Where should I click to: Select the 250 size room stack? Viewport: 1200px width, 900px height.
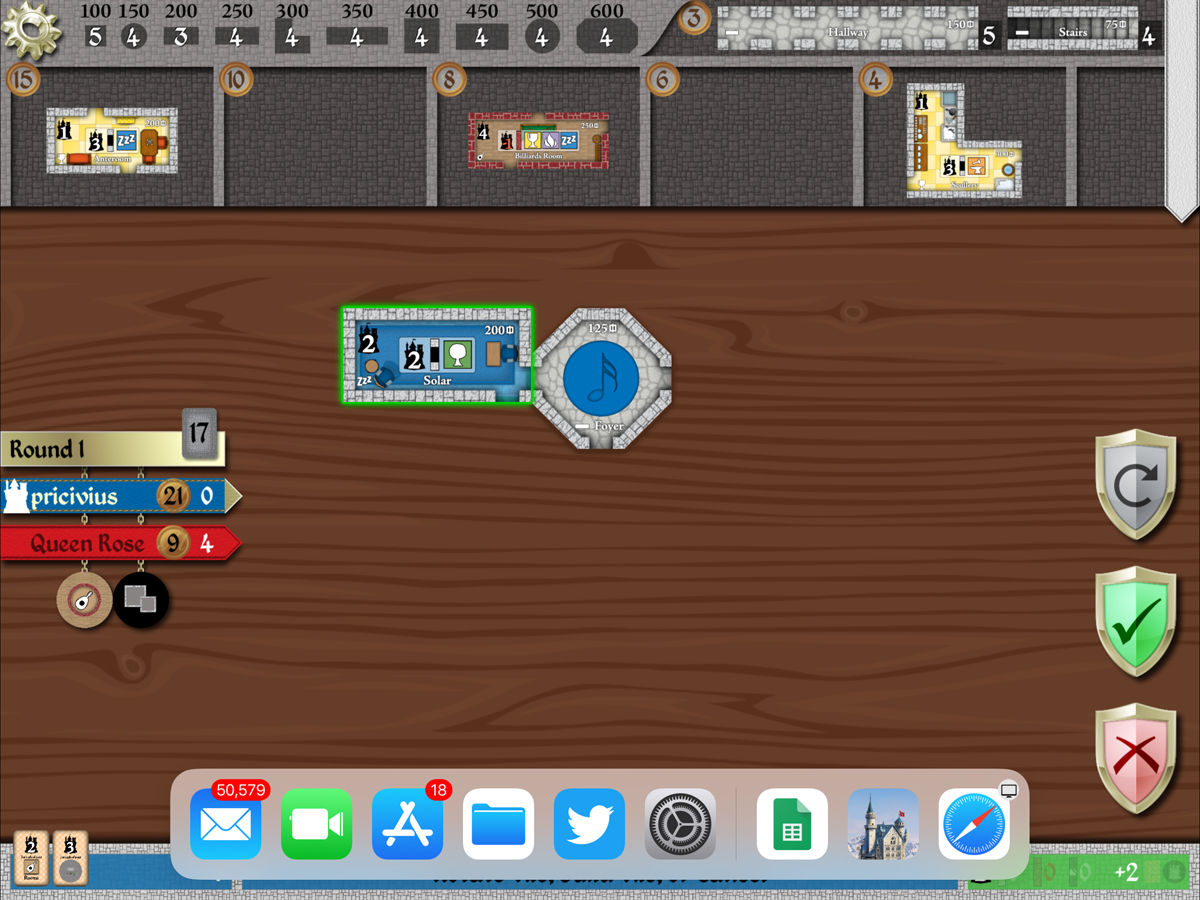tap(236, 37)
